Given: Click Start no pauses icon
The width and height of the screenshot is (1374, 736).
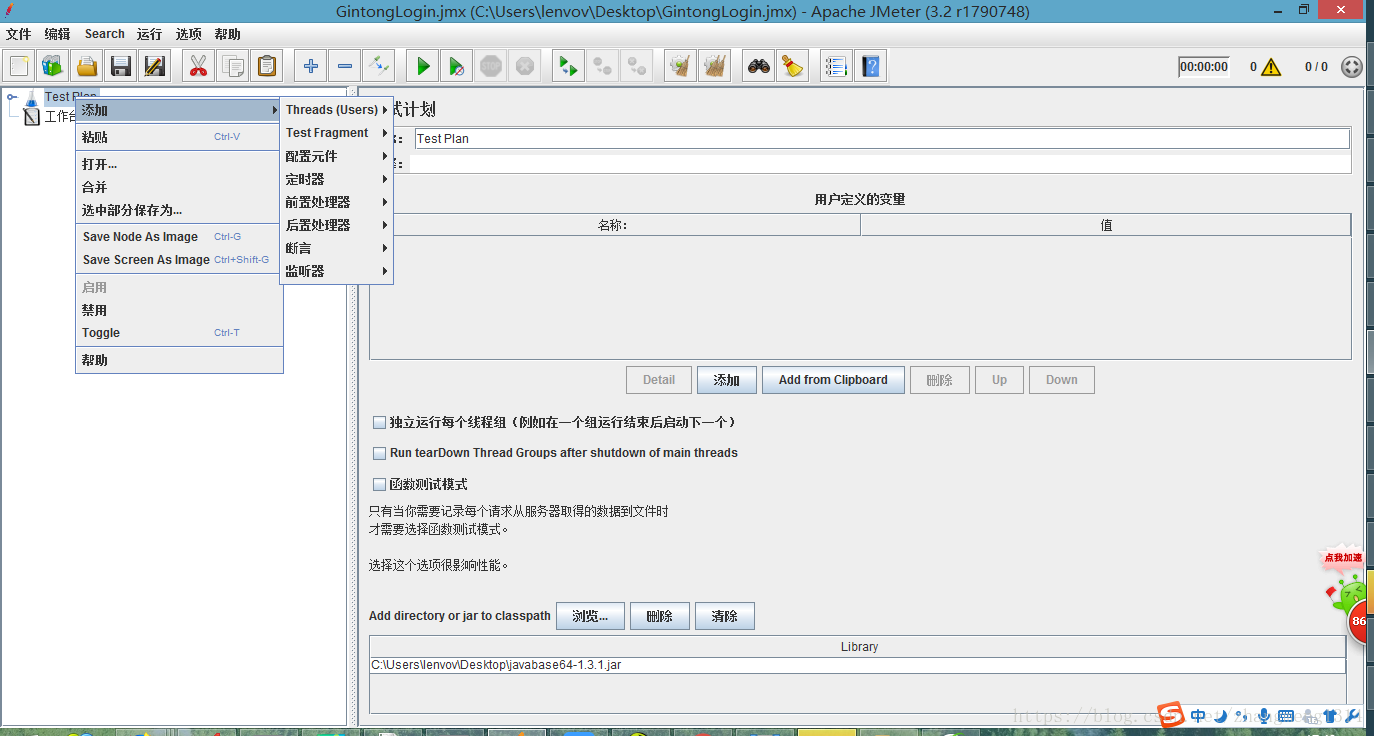Looking at the screenshot, I should coord(457,67).
